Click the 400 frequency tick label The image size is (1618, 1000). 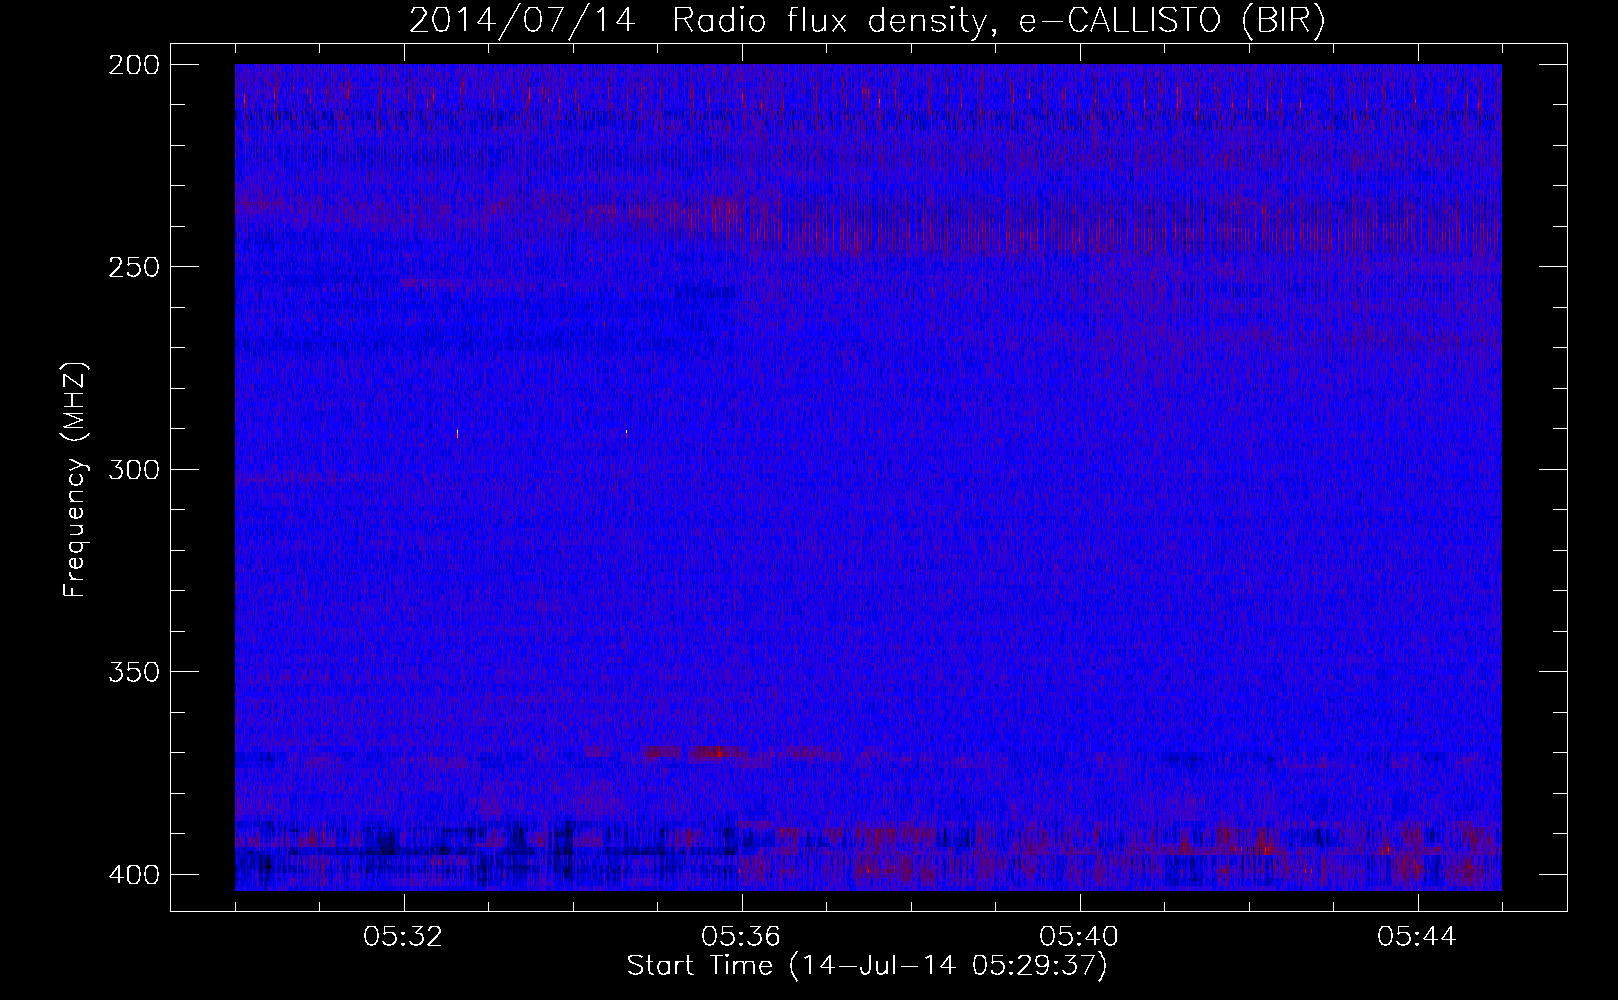tap(132, 874)
